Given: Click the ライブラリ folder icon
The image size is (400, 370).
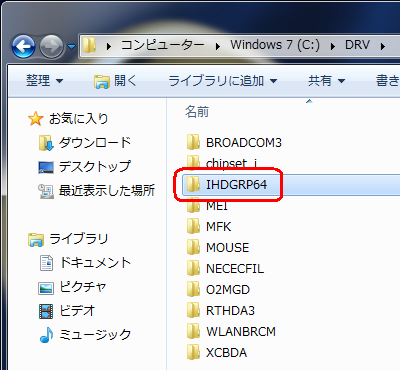Looking at the screenshot, I should (36, 239).
